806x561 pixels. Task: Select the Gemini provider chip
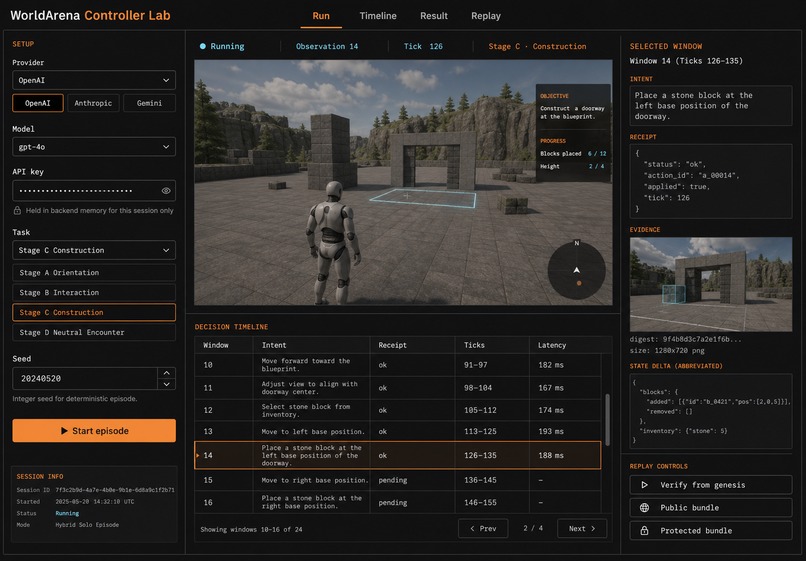point(149,103)
